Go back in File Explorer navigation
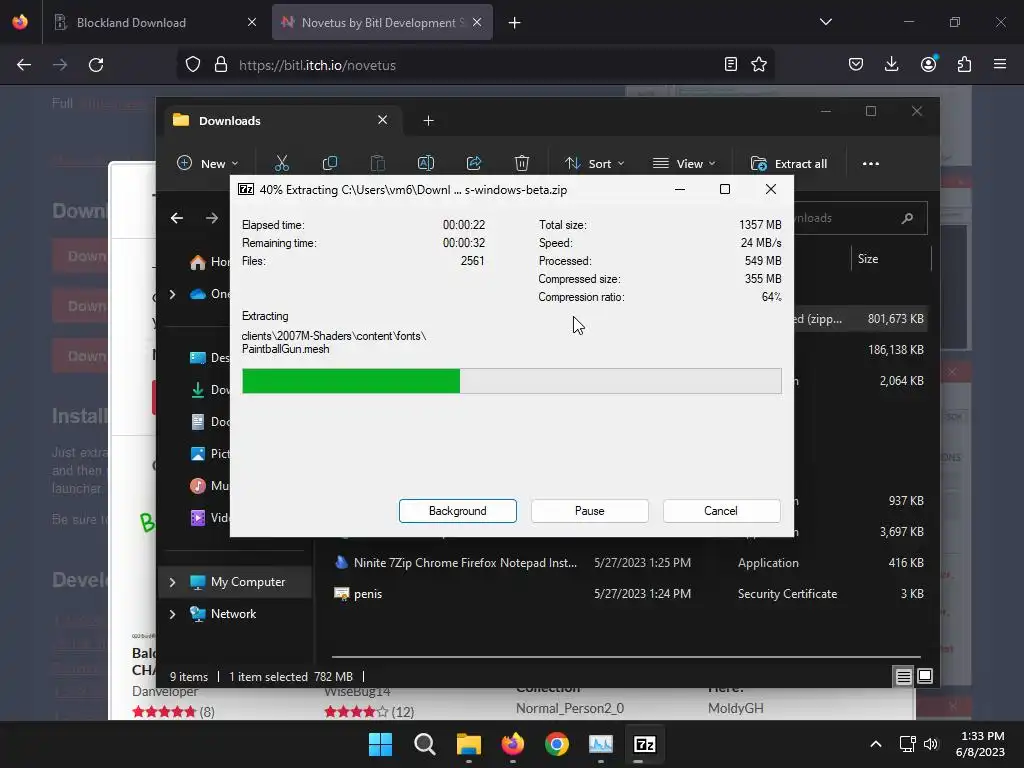Screen dimensions: 1024x768 (x=177, y=218)
